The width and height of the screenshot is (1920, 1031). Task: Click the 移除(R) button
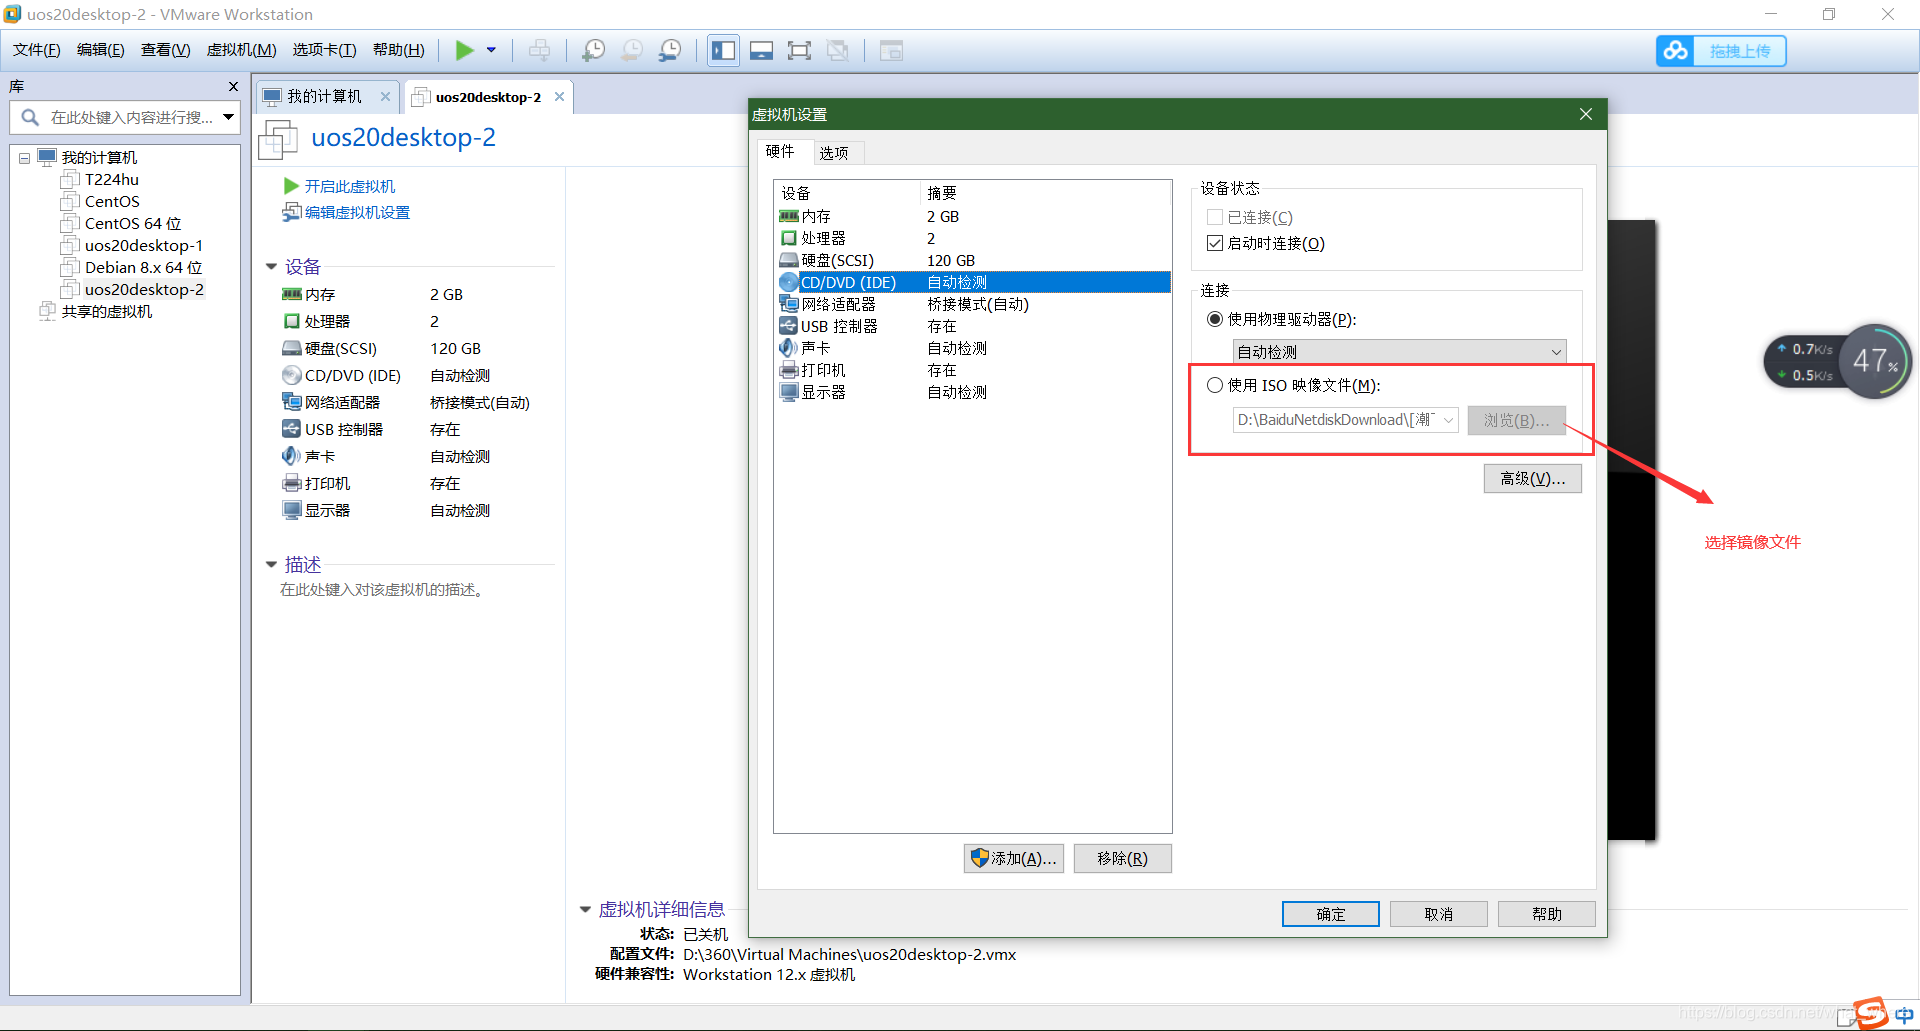[x=1122, y=859]
